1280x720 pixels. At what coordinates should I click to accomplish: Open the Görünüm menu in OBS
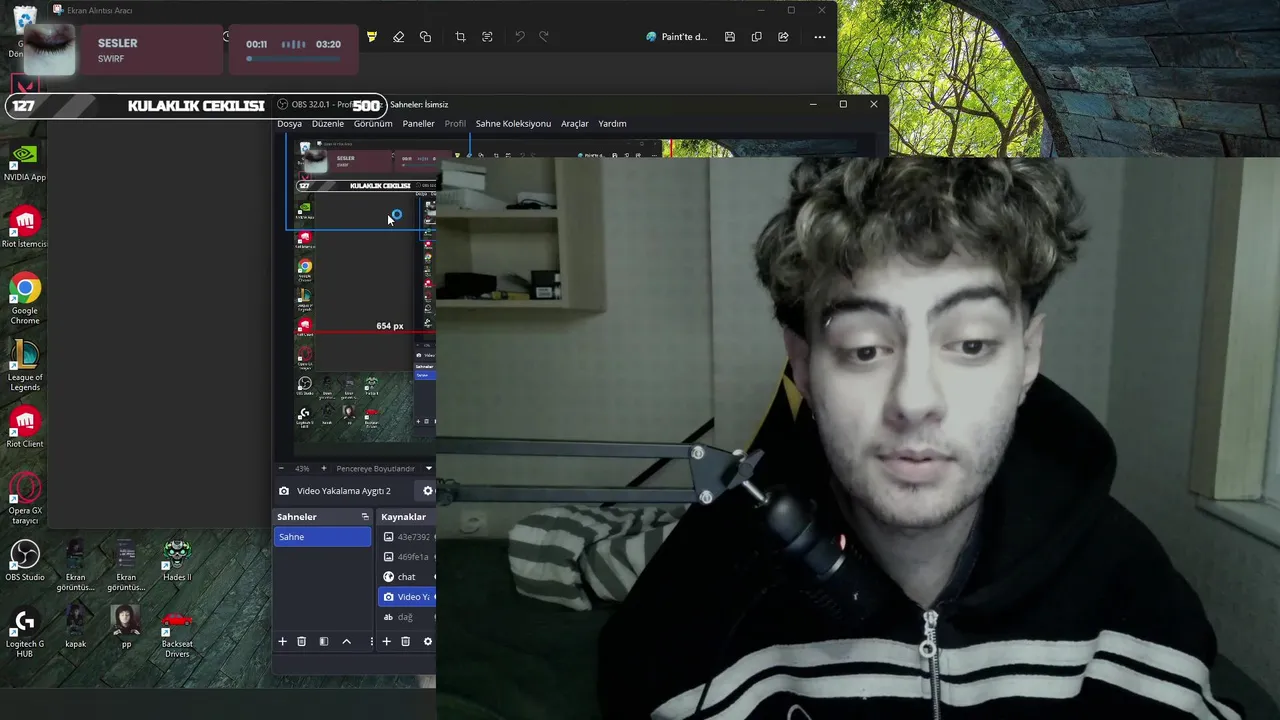(x=373, y=124)
